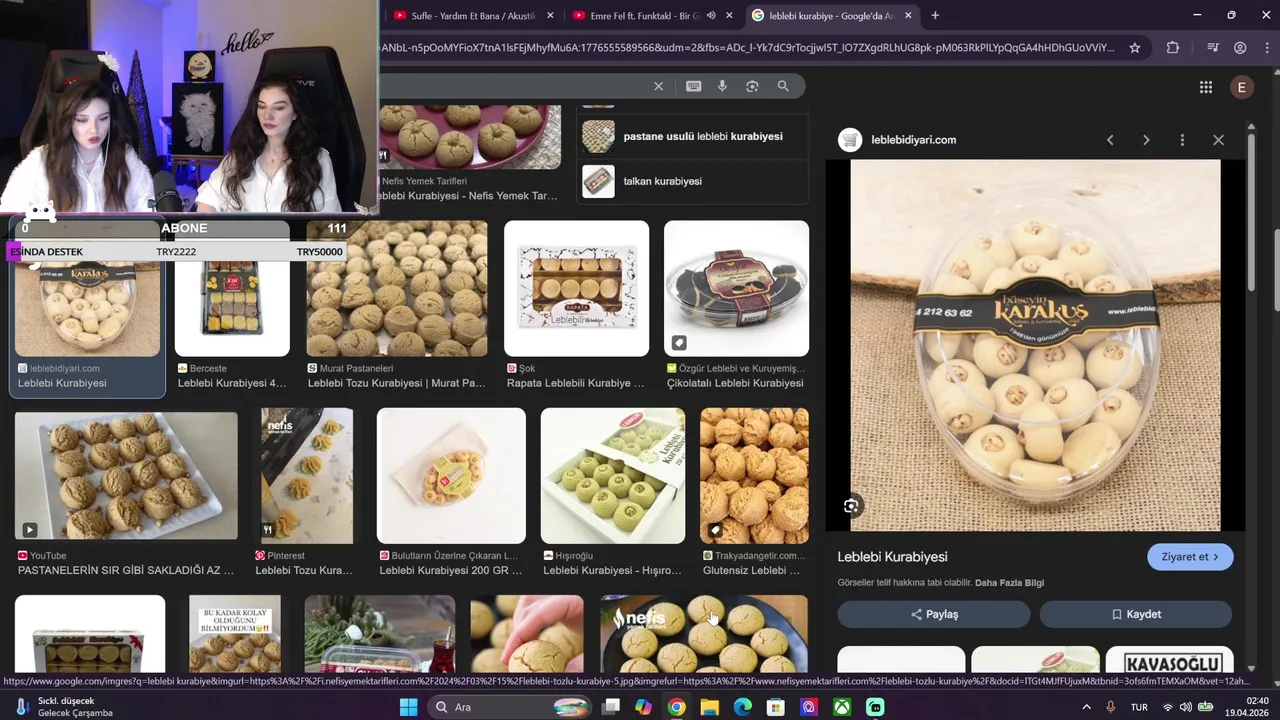Open Microsoft Edge from the taskbar

coord(742,707)
